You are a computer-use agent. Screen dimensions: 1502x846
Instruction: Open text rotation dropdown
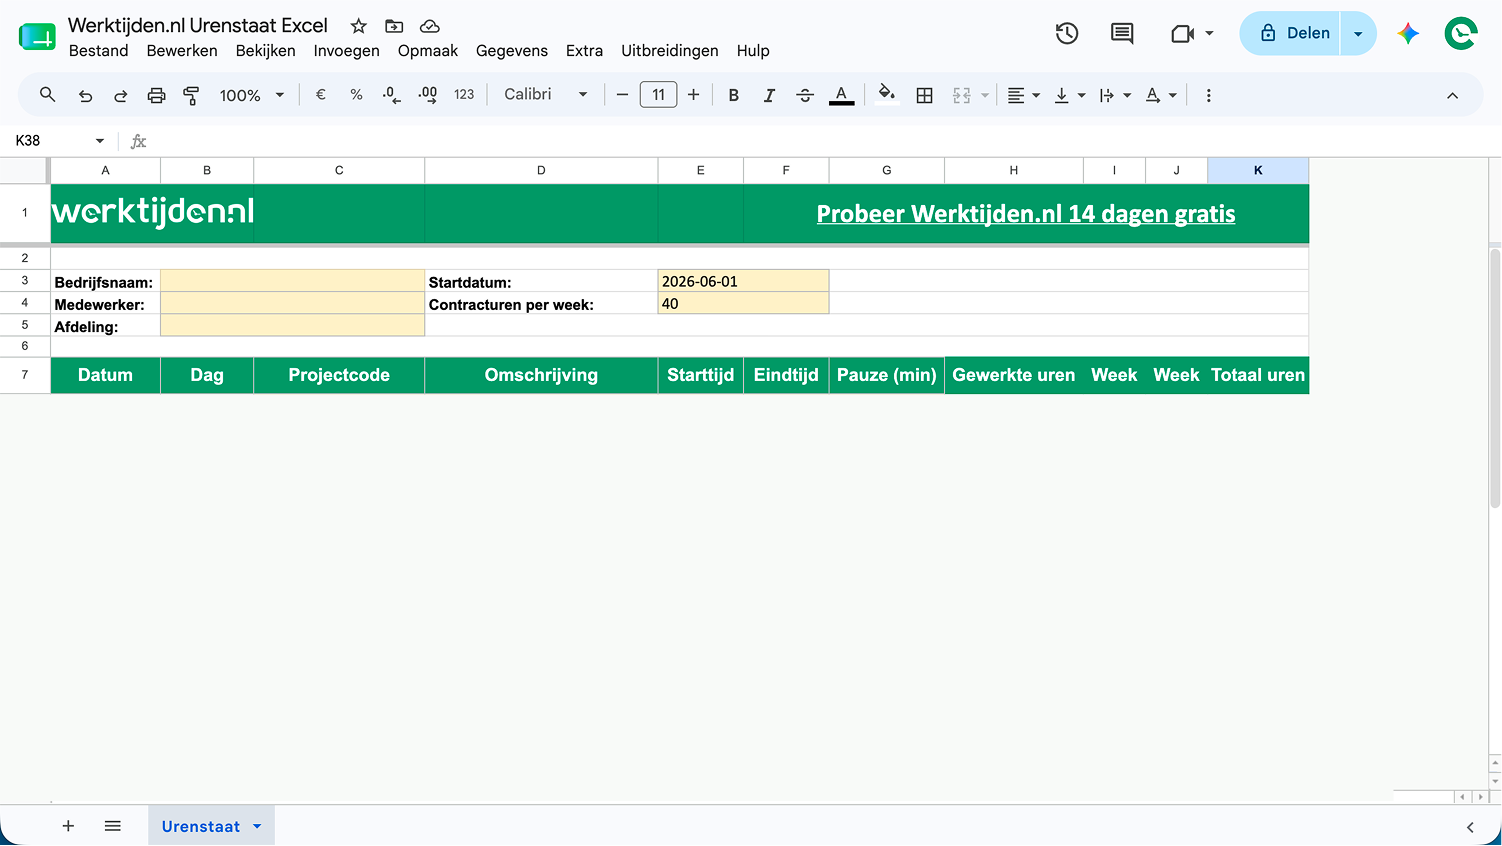click(x=1161, y=95)
